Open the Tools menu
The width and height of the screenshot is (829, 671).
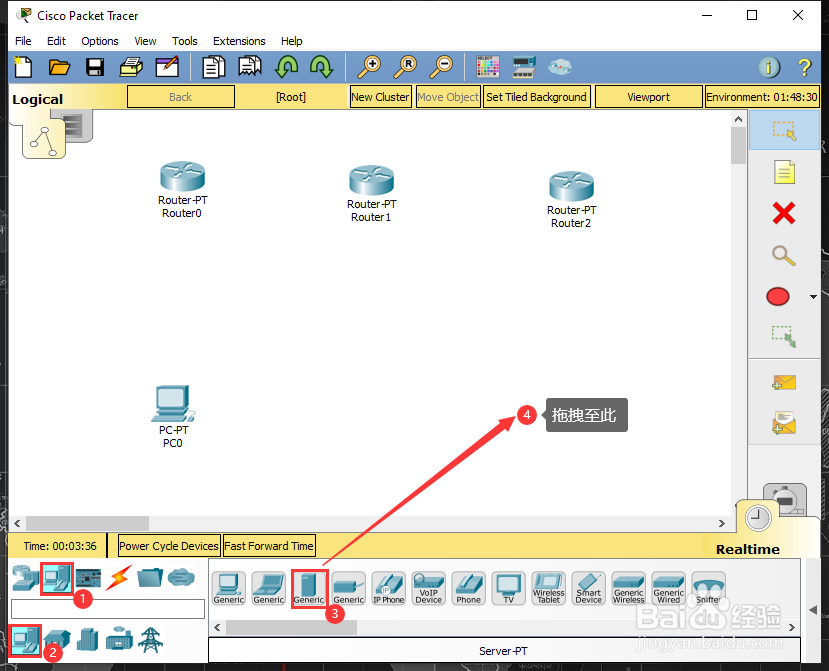185,41
